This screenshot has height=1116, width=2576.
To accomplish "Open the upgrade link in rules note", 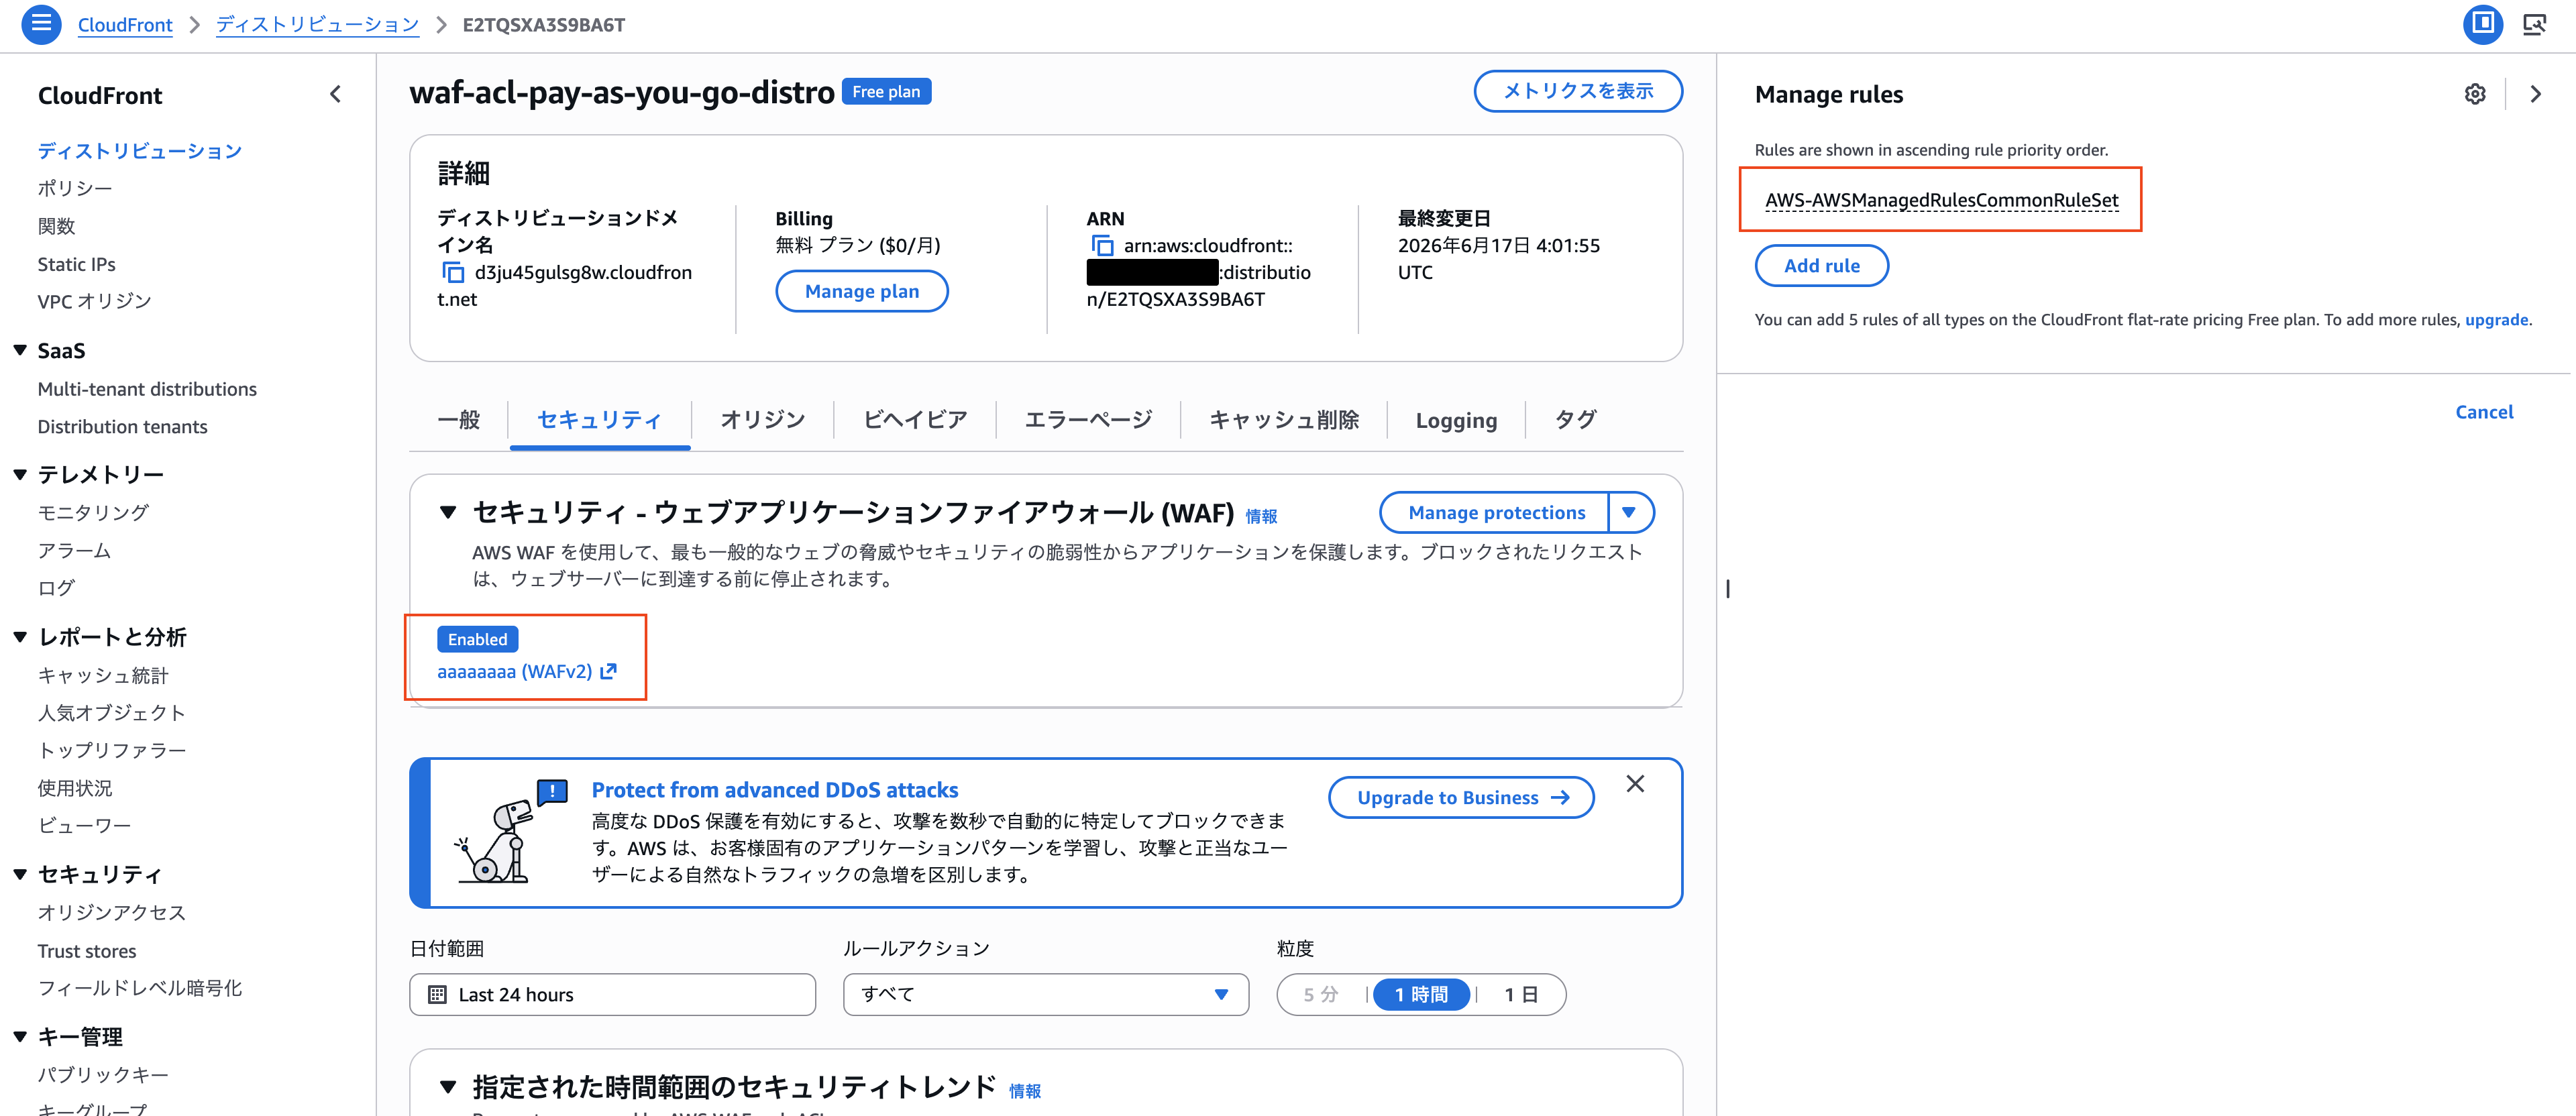I will pos(2496,320).
